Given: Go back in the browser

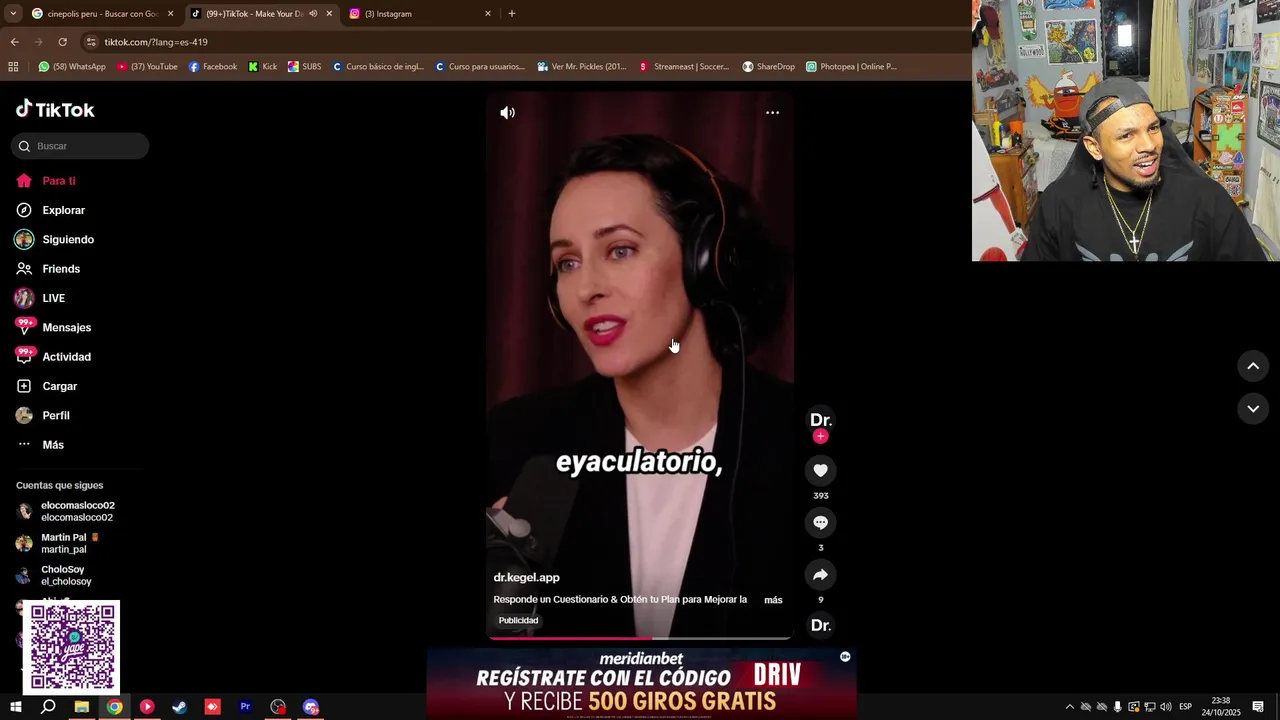Looking at the screenshot, I should (x=14, y=42).
